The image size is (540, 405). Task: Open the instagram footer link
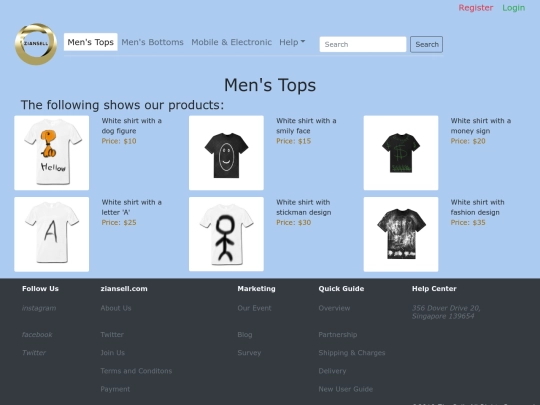pyautogui.click(x=39, y=308)
